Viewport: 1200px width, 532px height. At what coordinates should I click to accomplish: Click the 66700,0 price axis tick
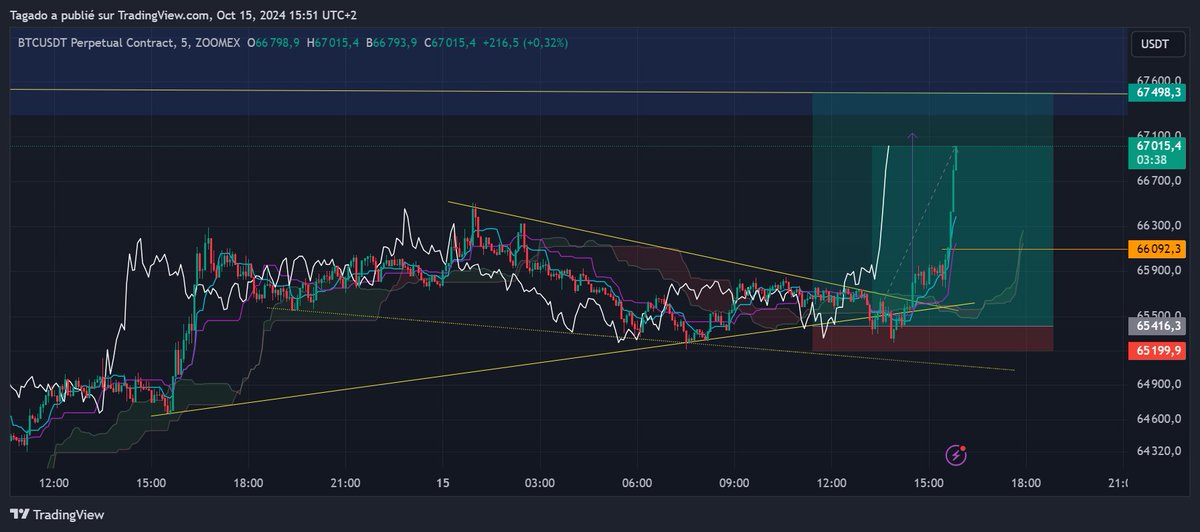click(1158, 181)
